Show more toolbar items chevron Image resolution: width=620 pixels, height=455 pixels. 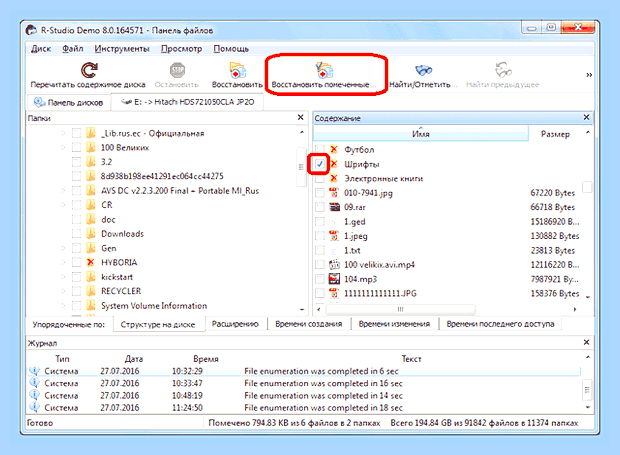pos(589,75)
